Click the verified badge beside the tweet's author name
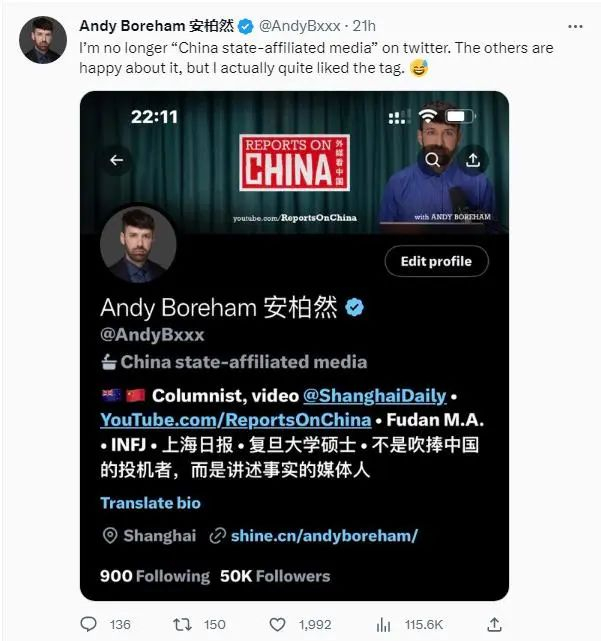The width and height of the screenshot is (601, 641). click(246, 27)
